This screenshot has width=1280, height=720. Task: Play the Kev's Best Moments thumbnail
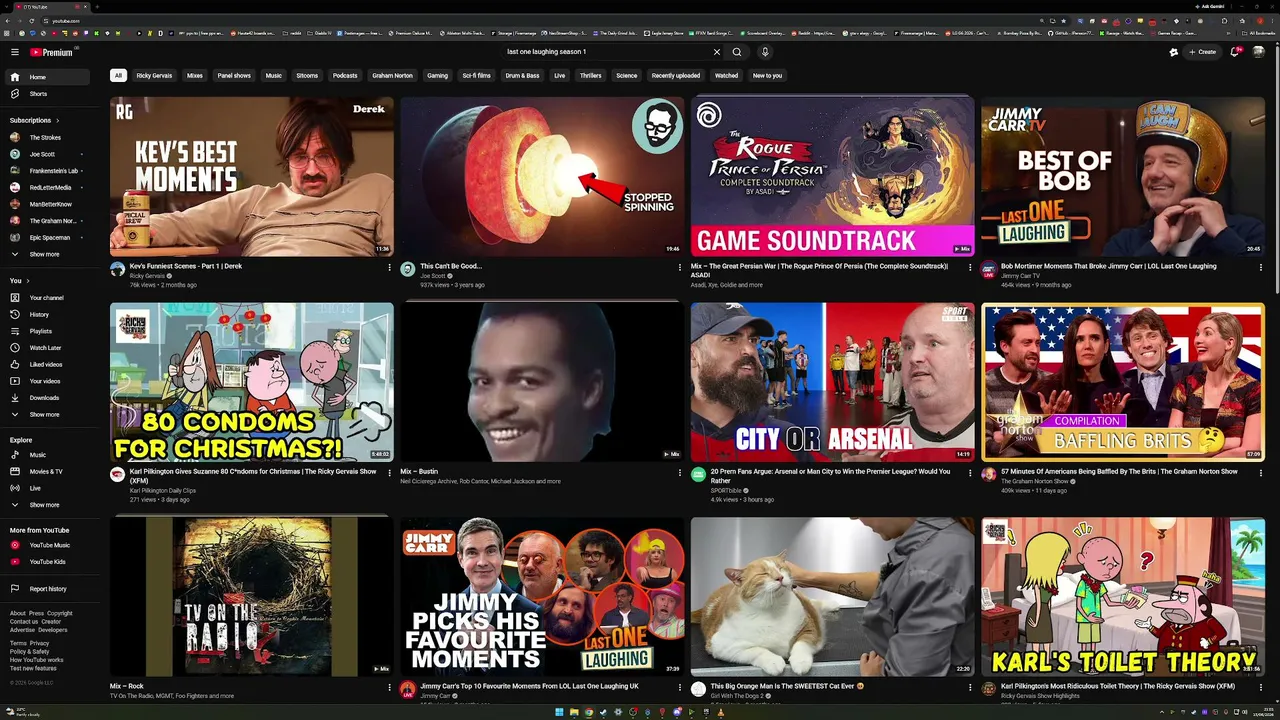[252, 176]
